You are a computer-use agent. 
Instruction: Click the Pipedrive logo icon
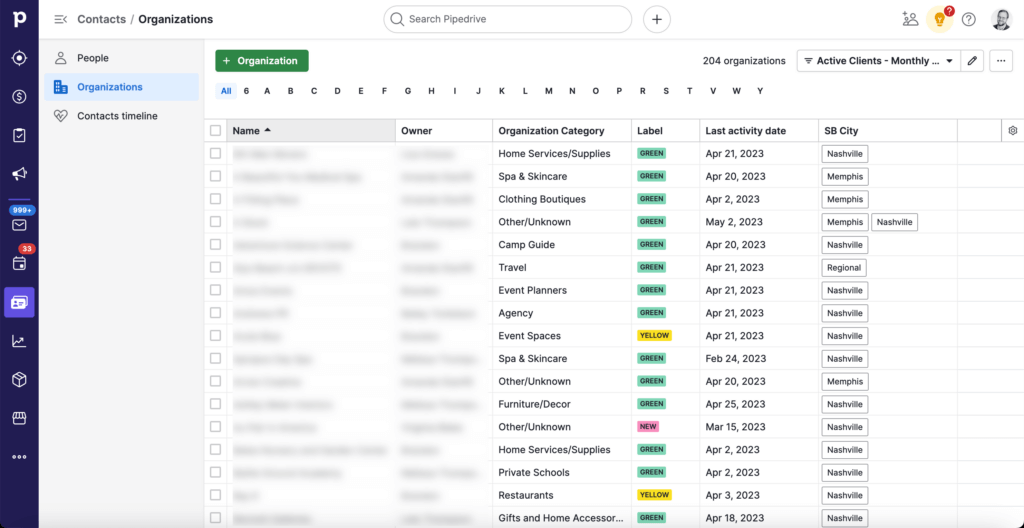tap(19, 19)
